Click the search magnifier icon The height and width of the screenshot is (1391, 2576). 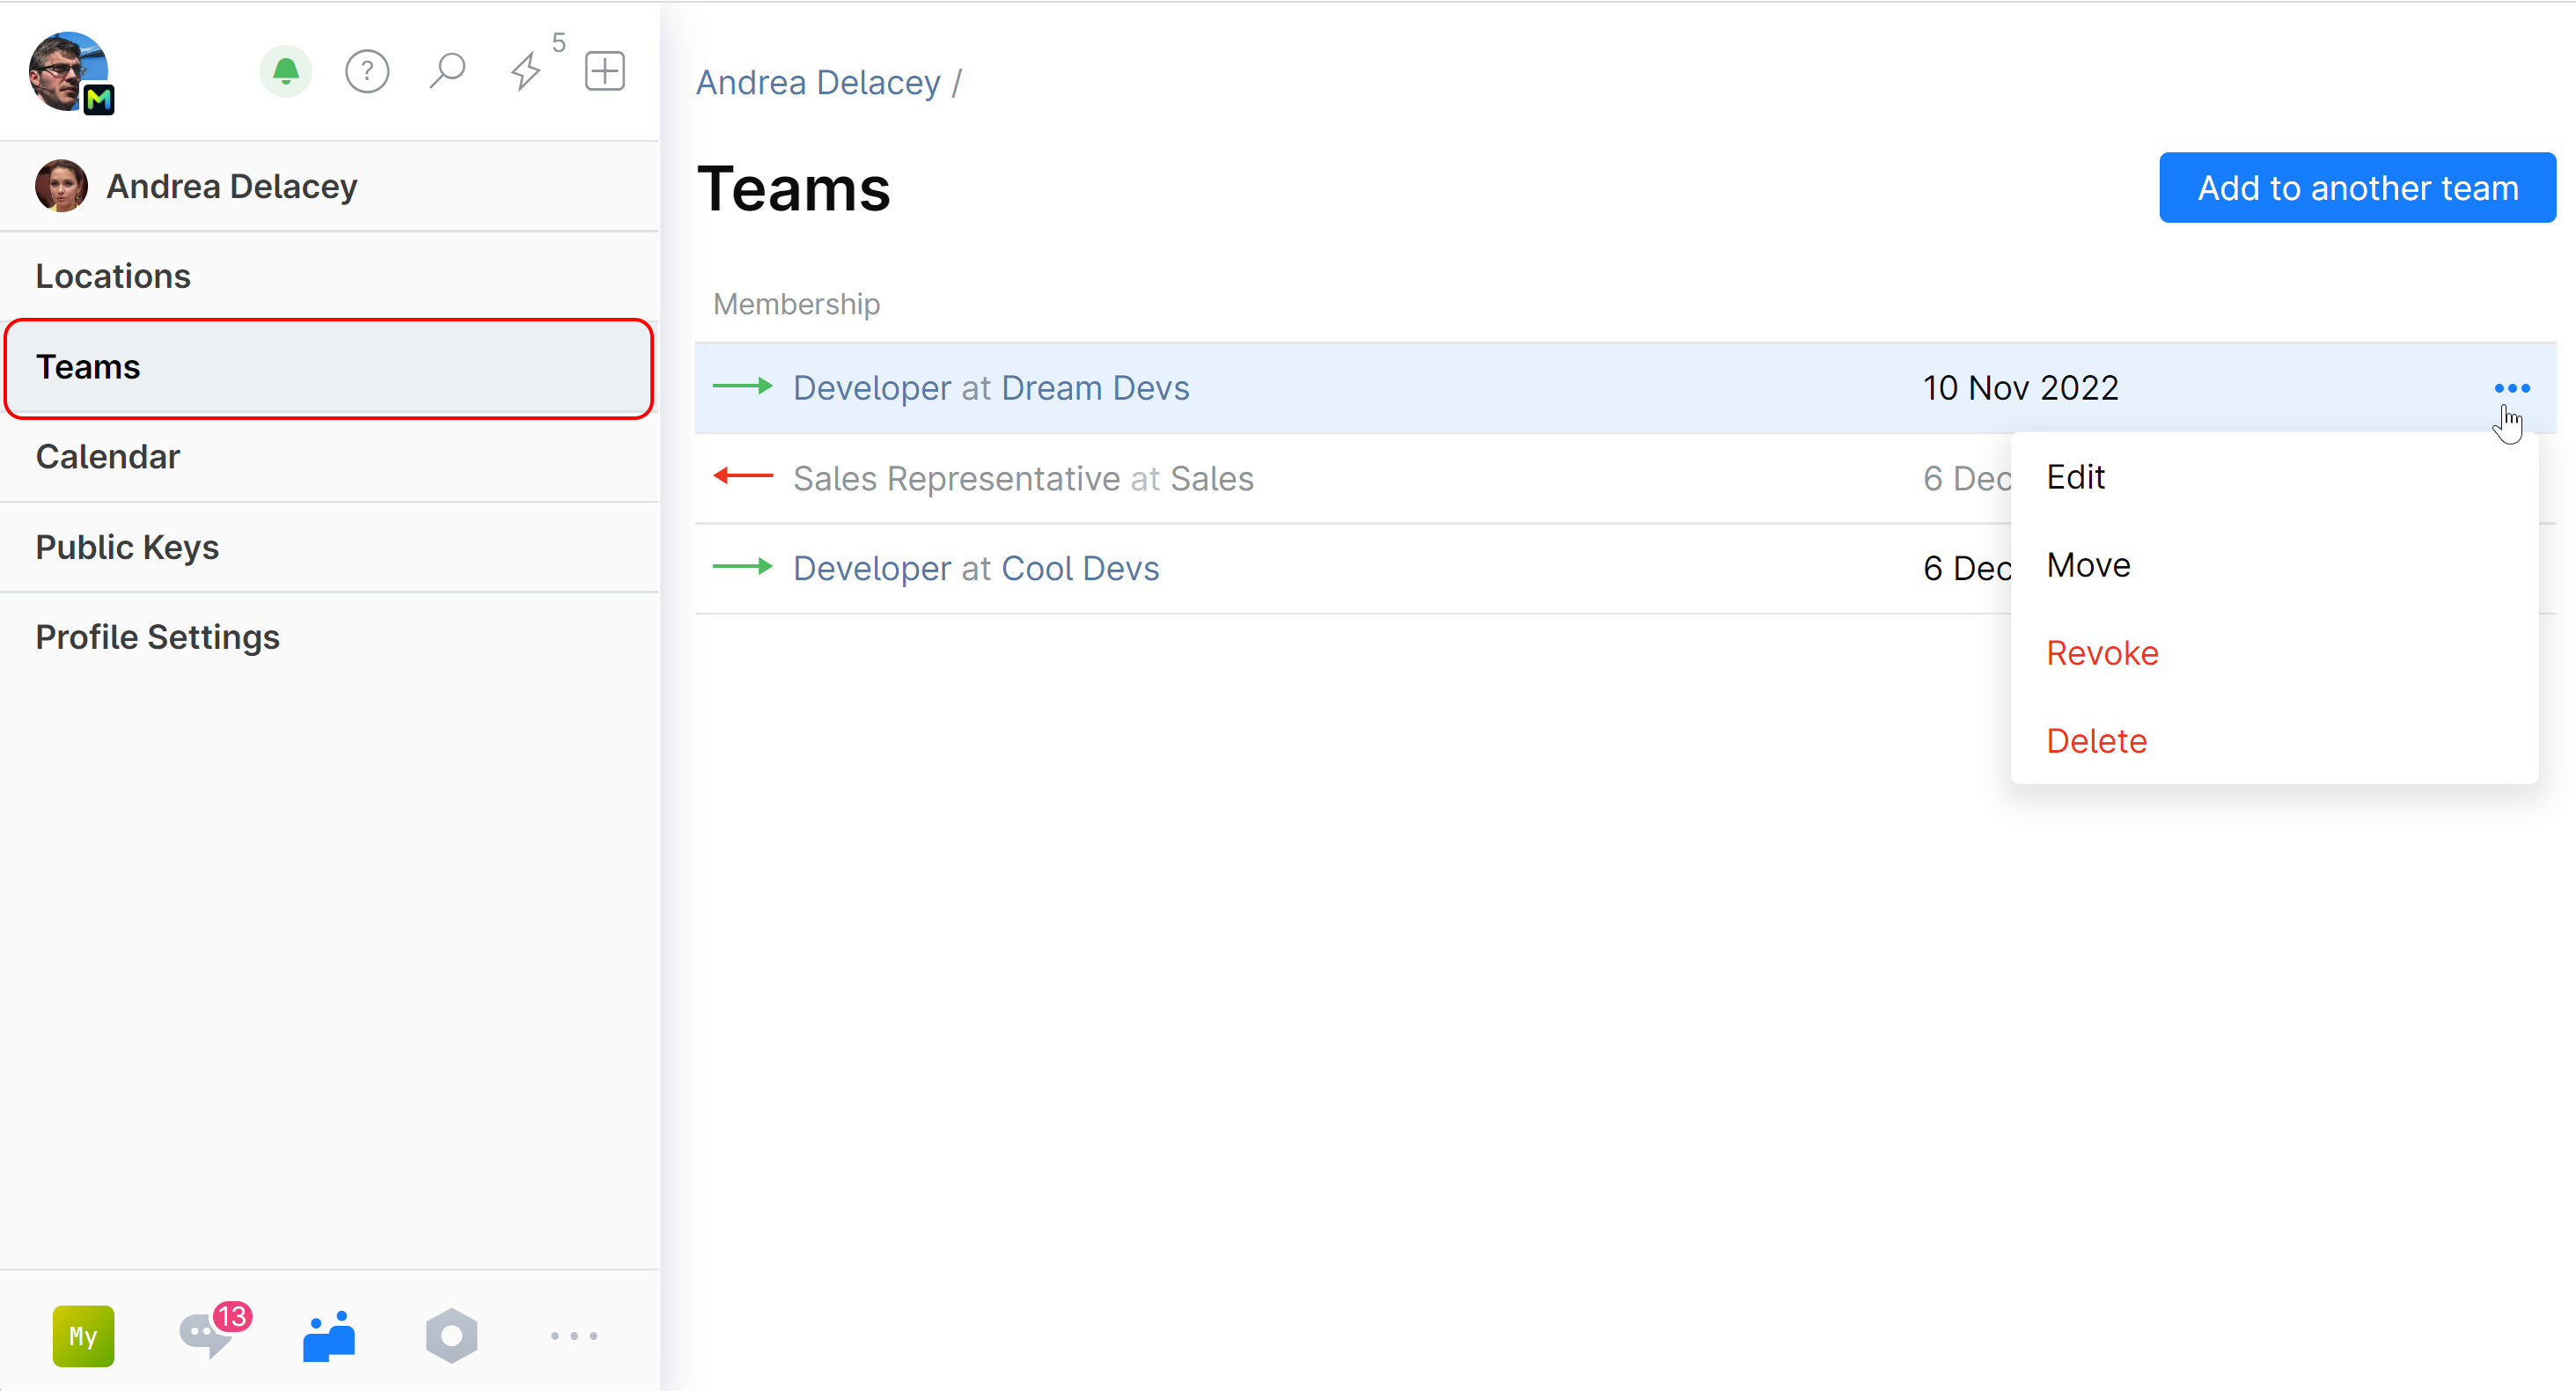447,71
